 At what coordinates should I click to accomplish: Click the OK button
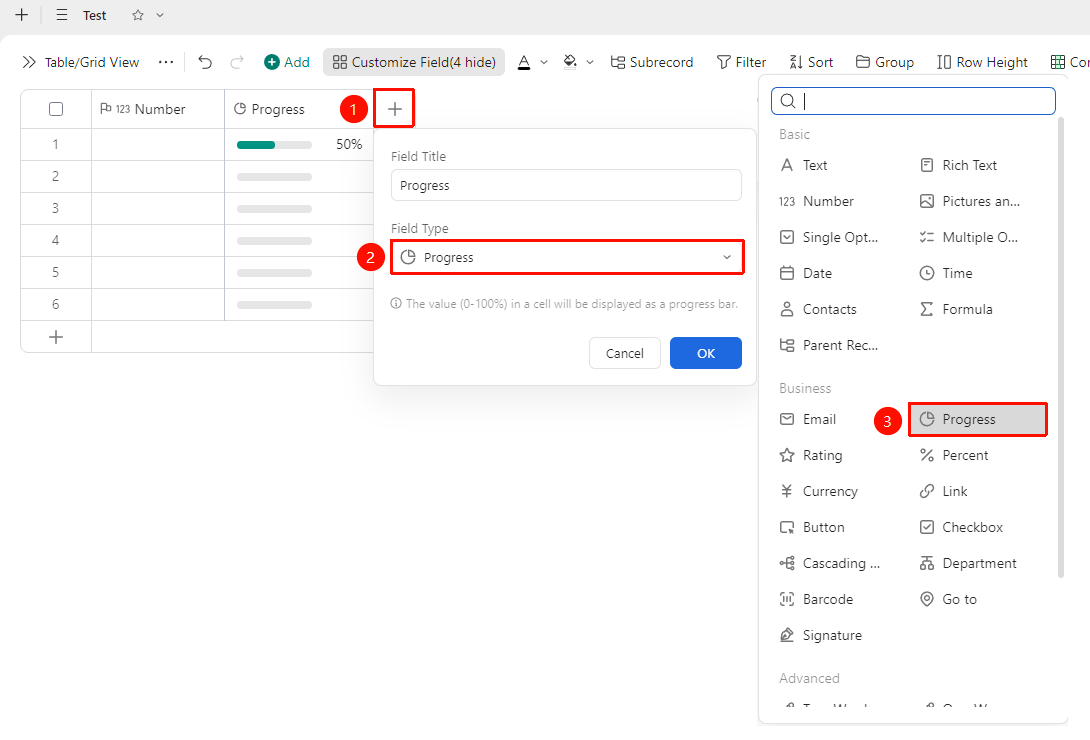click(x=706, y=353)
